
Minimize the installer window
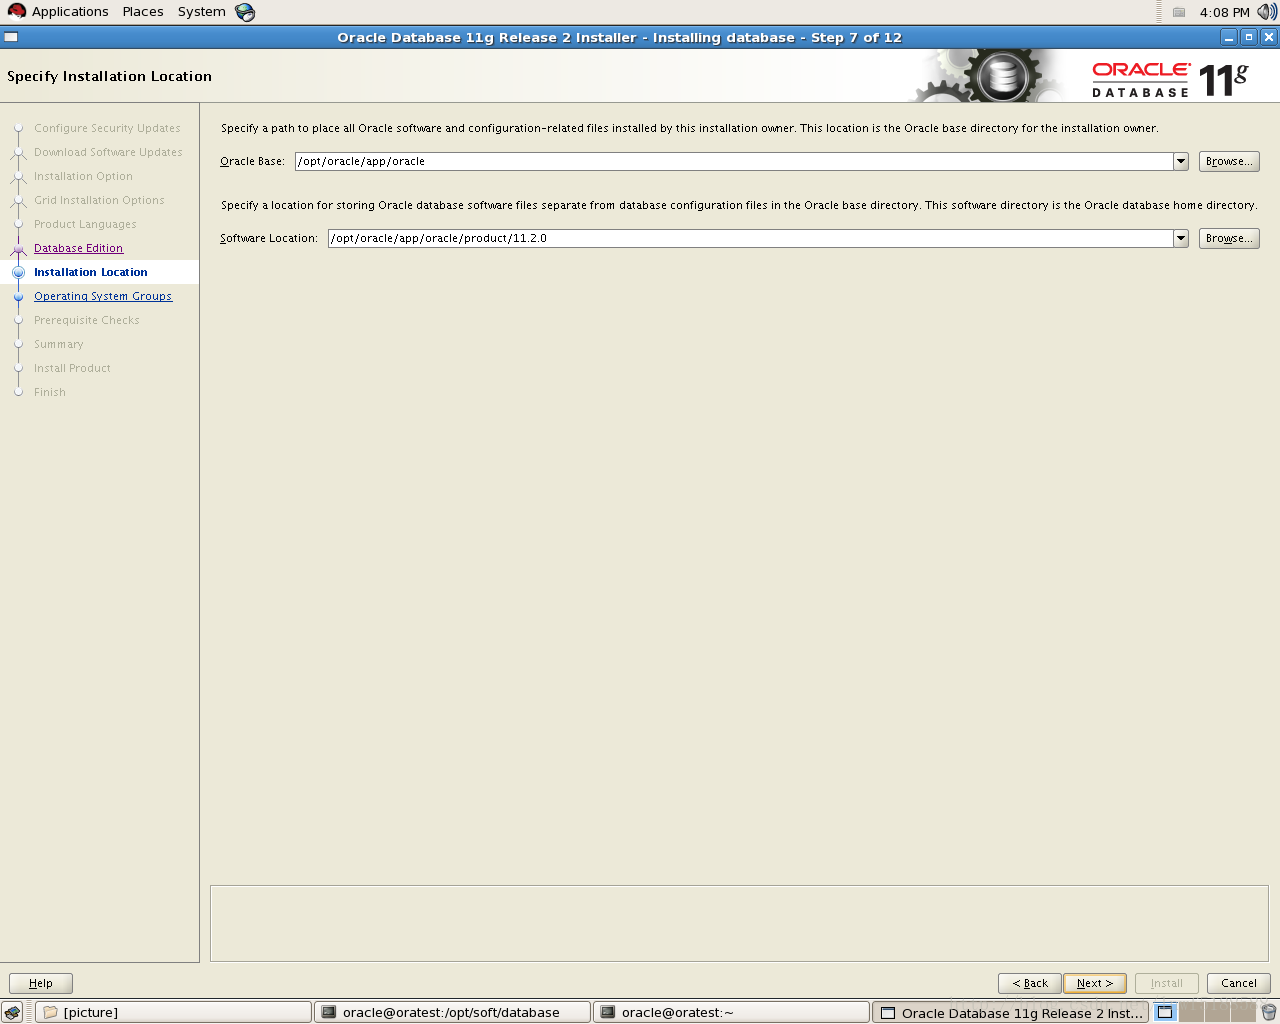(1229, 37)
